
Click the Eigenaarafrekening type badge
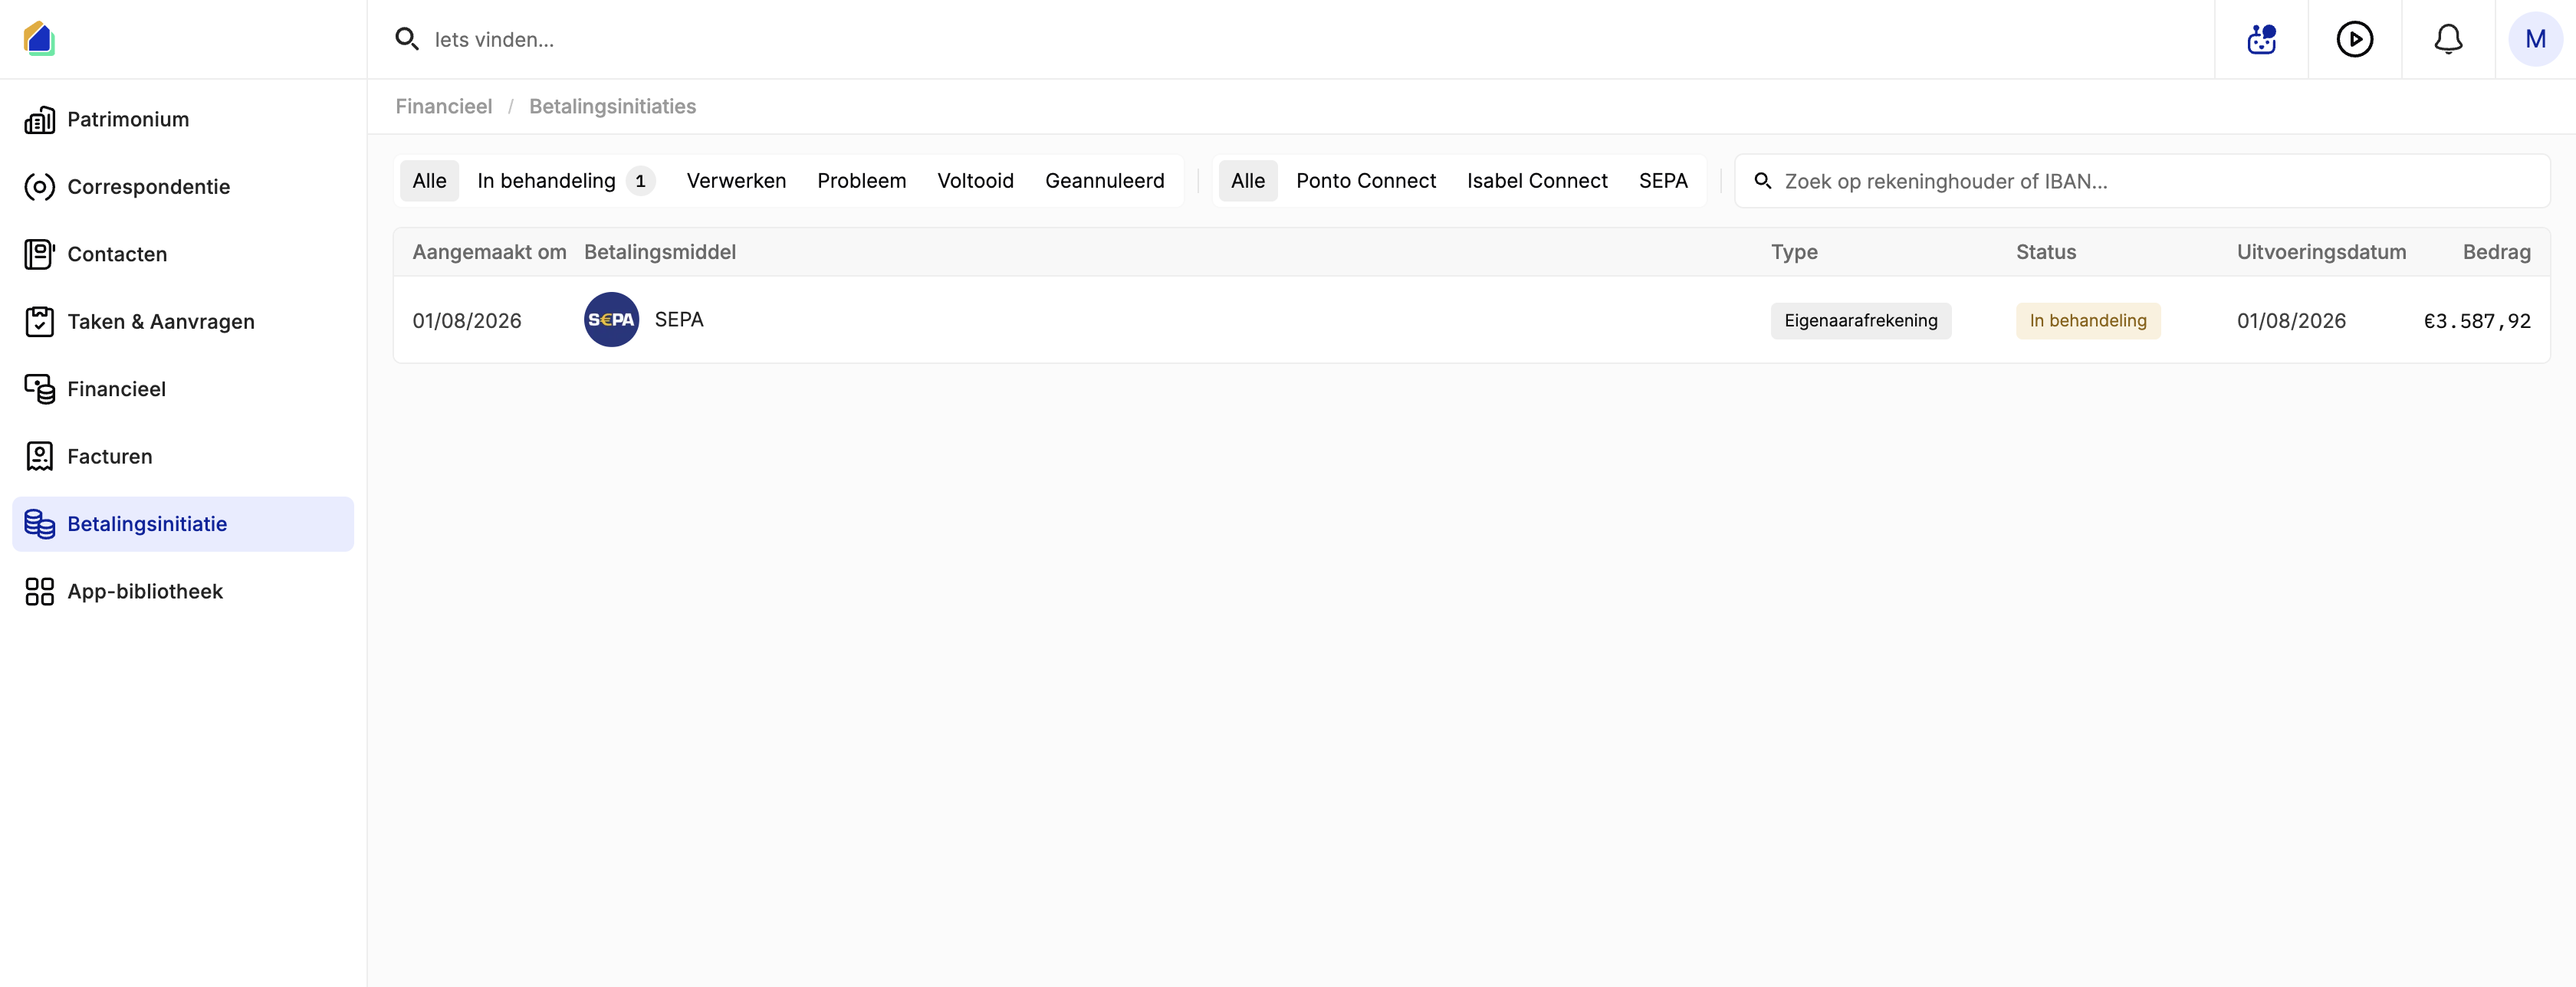click(x=1860, y=321)
